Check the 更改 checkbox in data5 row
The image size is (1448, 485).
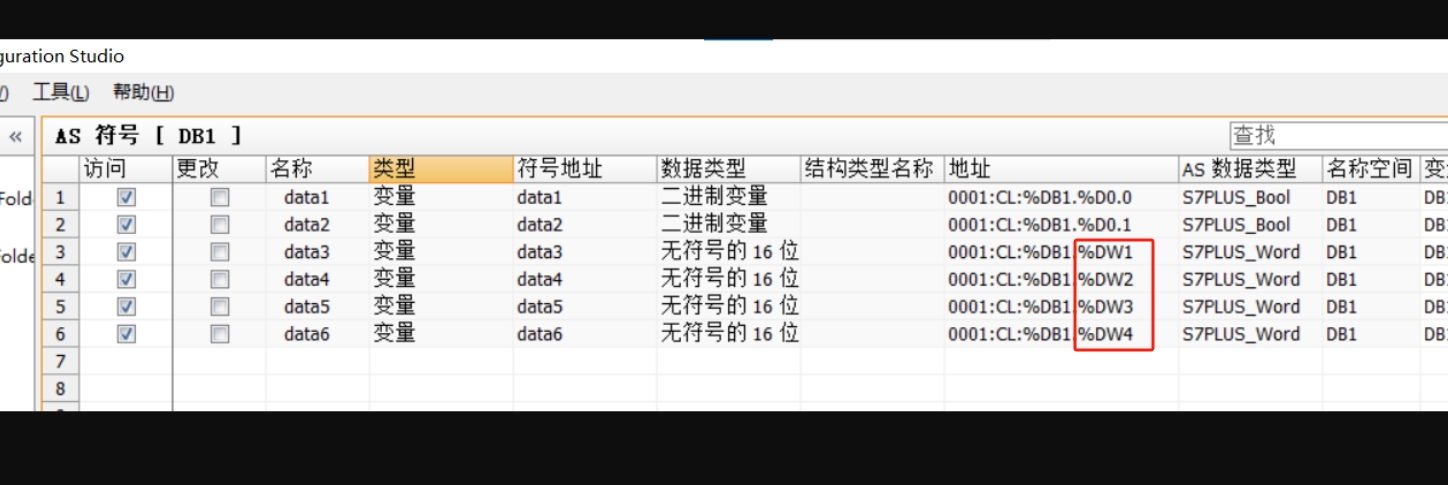coord(219,307)
